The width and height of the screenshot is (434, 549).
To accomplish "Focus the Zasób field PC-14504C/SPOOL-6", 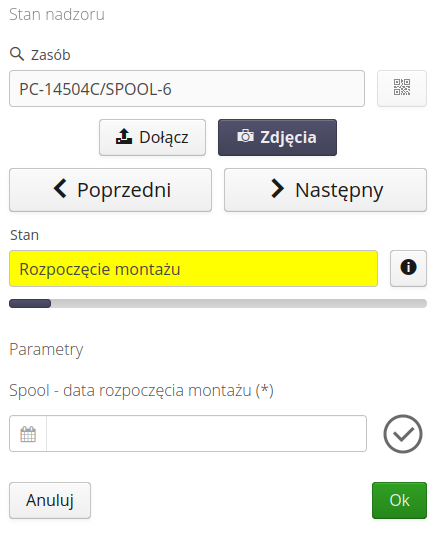I will [x=187, y=89].
